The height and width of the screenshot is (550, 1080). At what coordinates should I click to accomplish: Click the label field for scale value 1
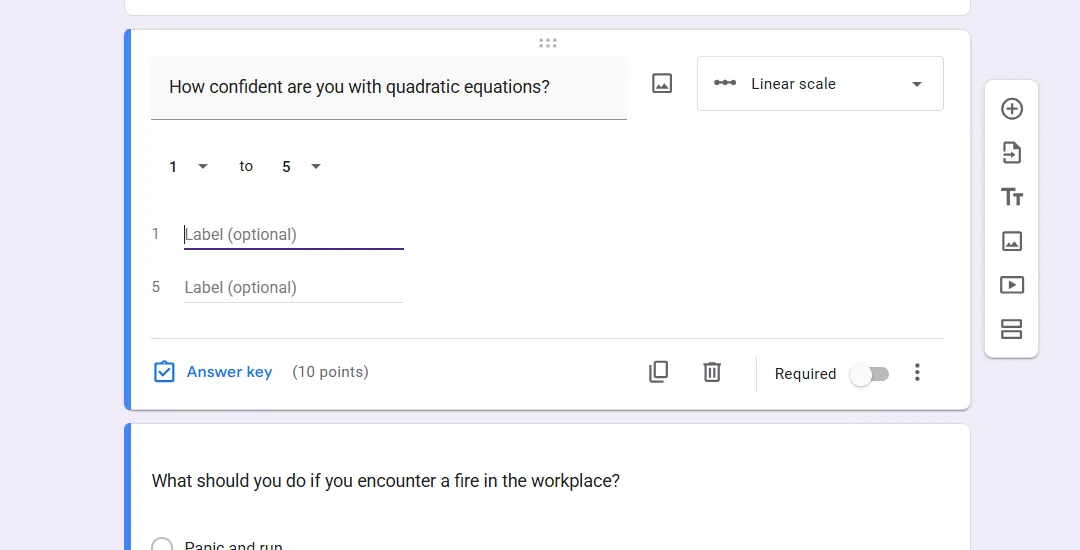[x=293, y=235]
